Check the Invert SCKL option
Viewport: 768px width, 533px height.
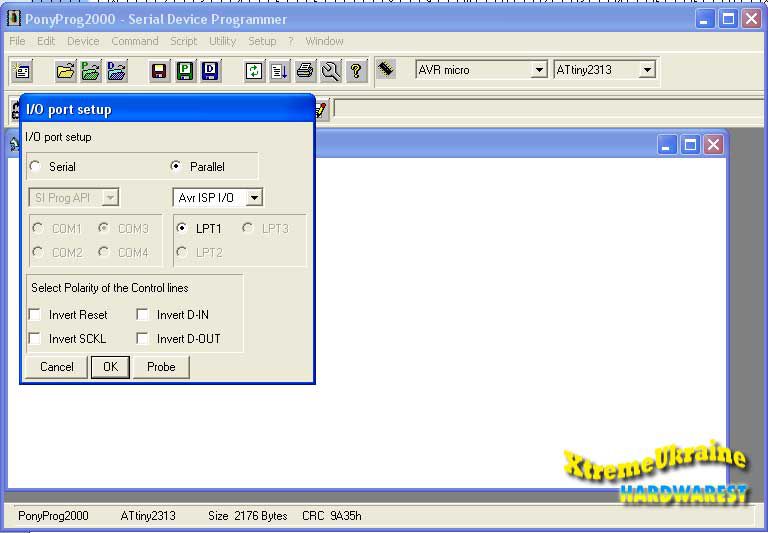(36, 339)
